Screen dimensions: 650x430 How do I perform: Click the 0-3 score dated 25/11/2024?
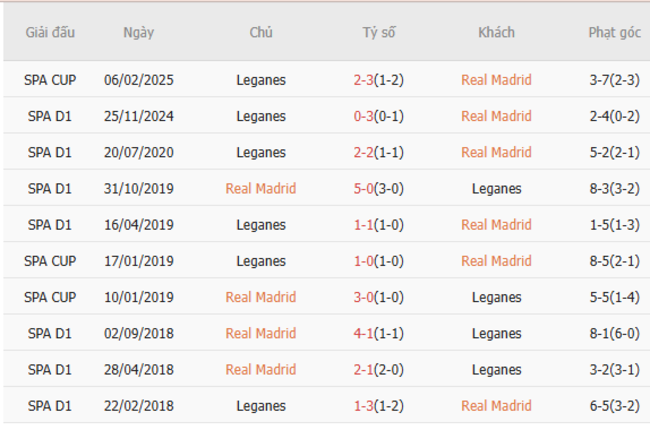coord(363,116)
